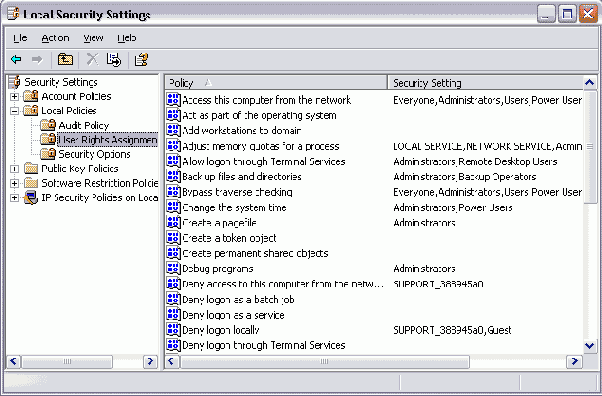This screenshot has width=602, height=396.
Task: Click the Audit Policy folder icon
Action: tap(48, 125)
